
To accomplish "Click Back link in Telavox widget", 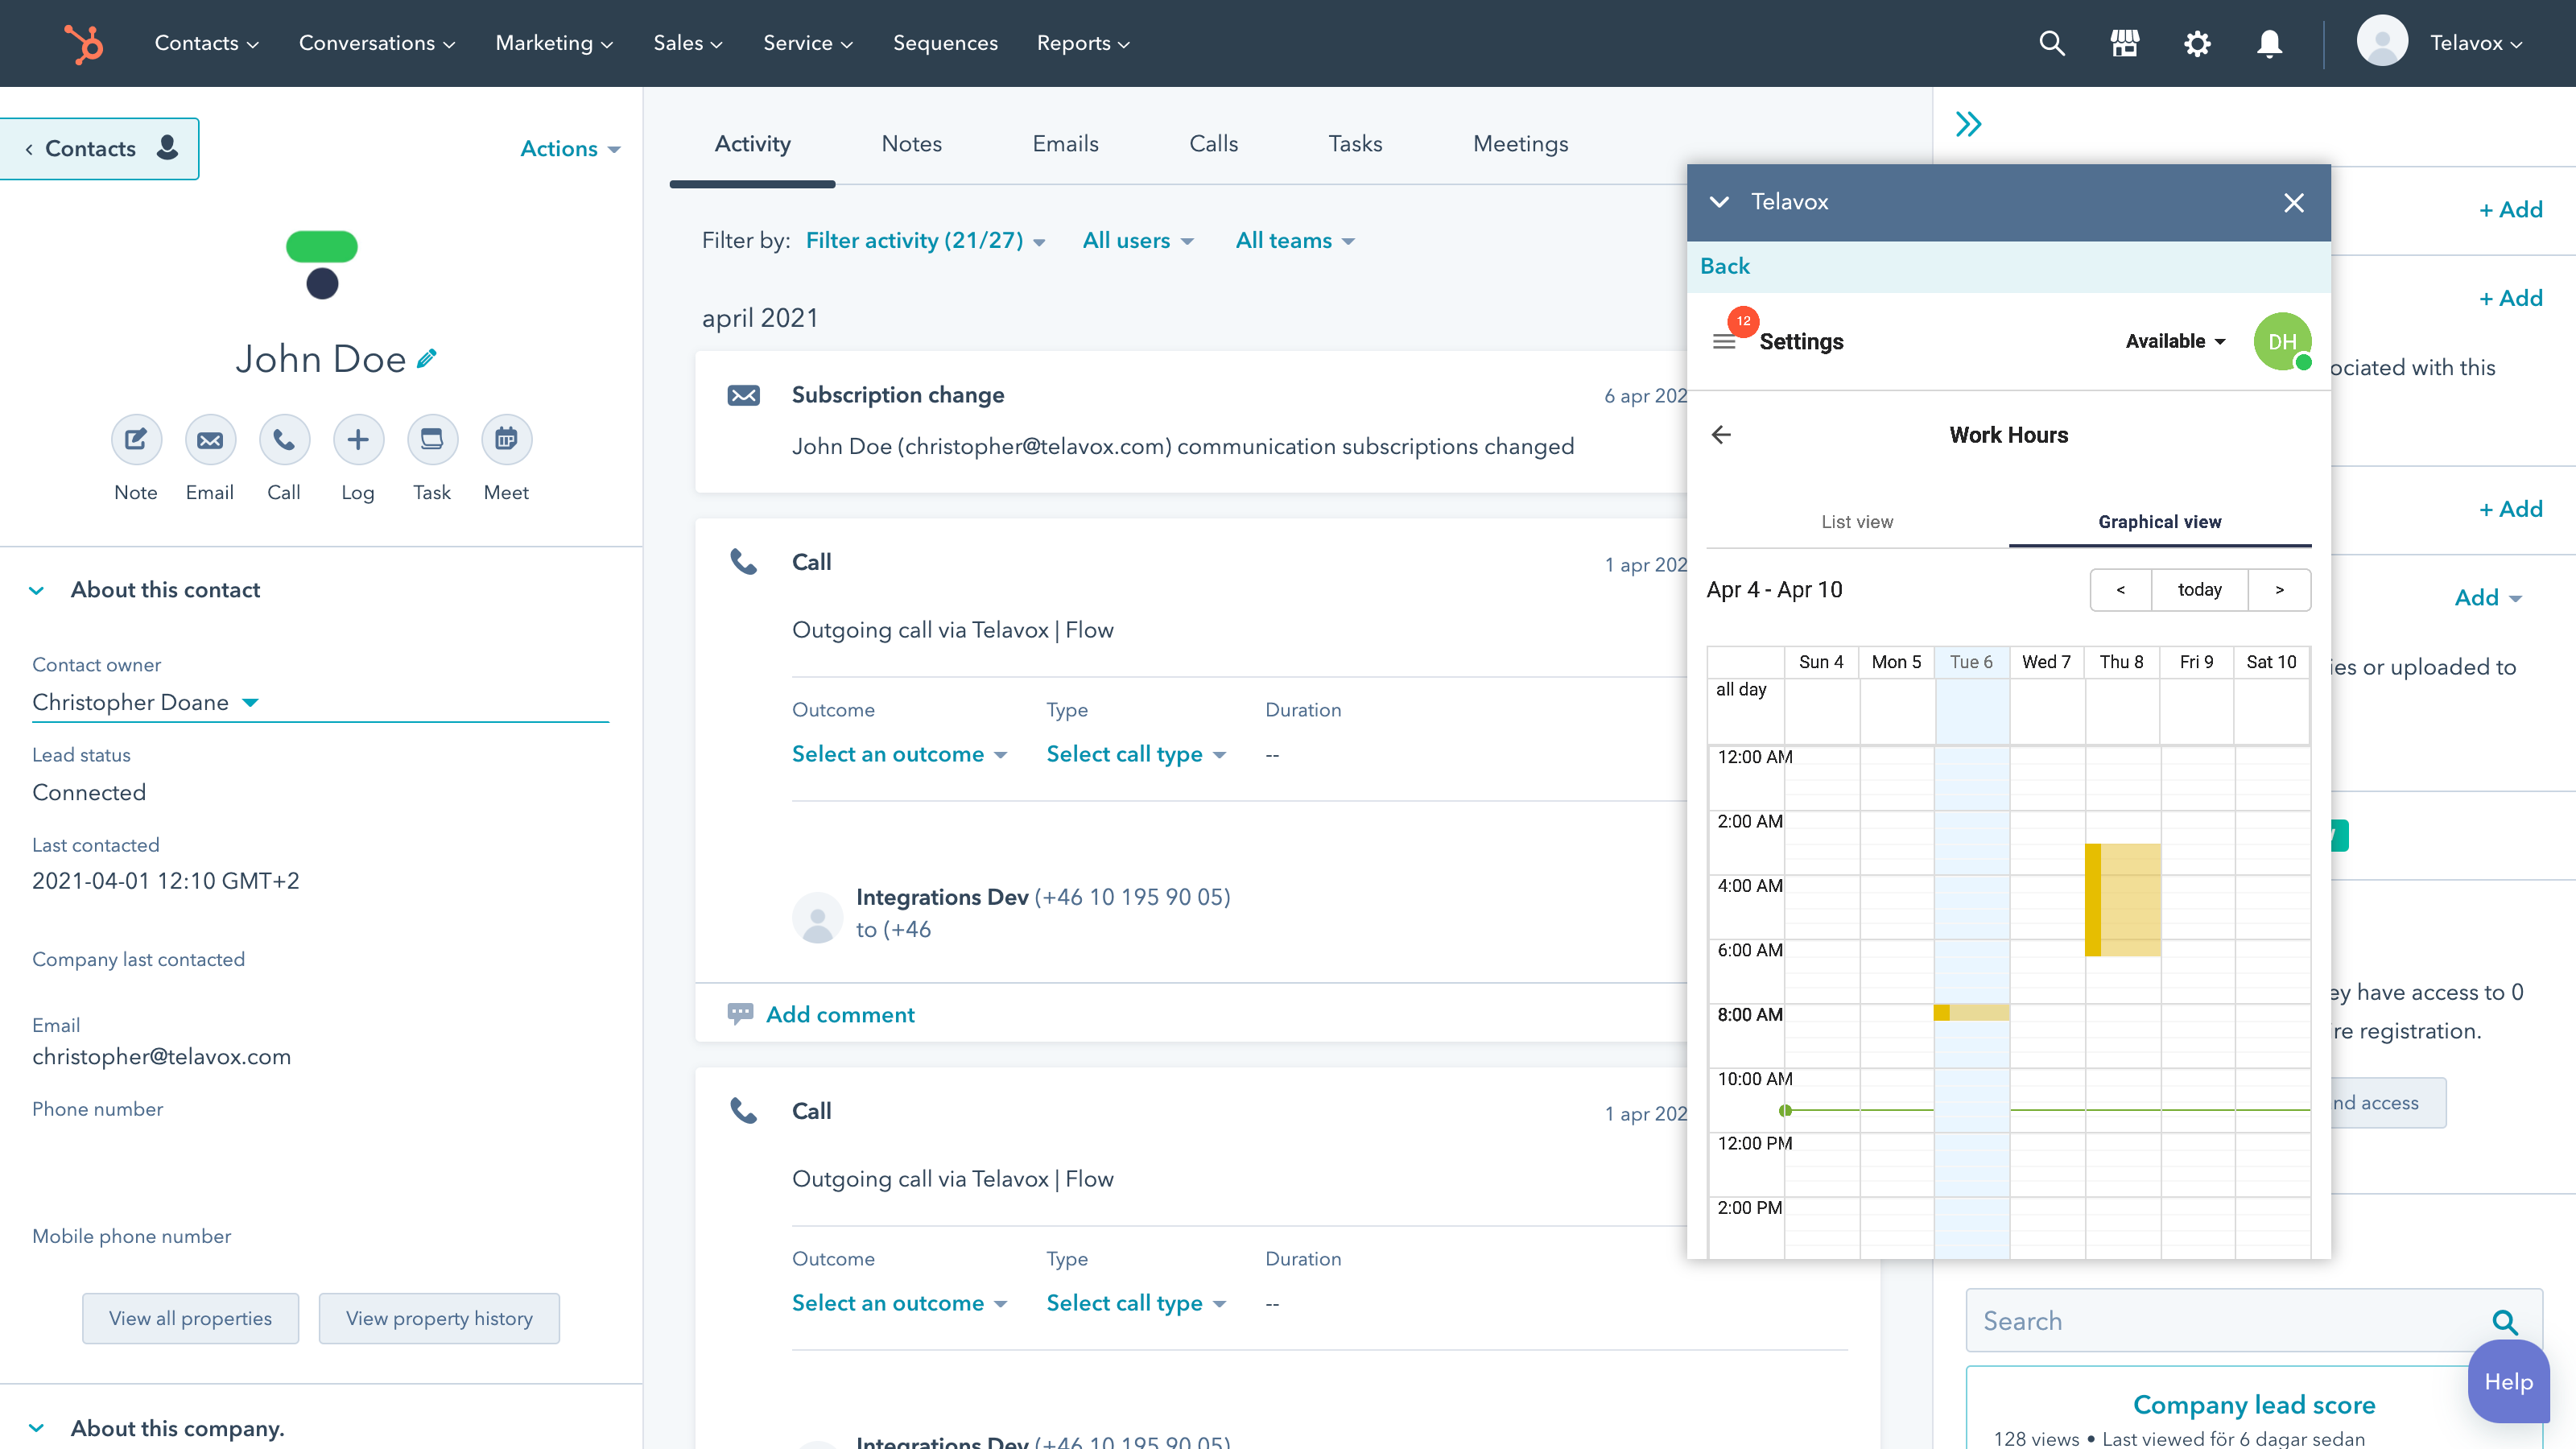I will pyautogui.click(x=1725, y=266).
